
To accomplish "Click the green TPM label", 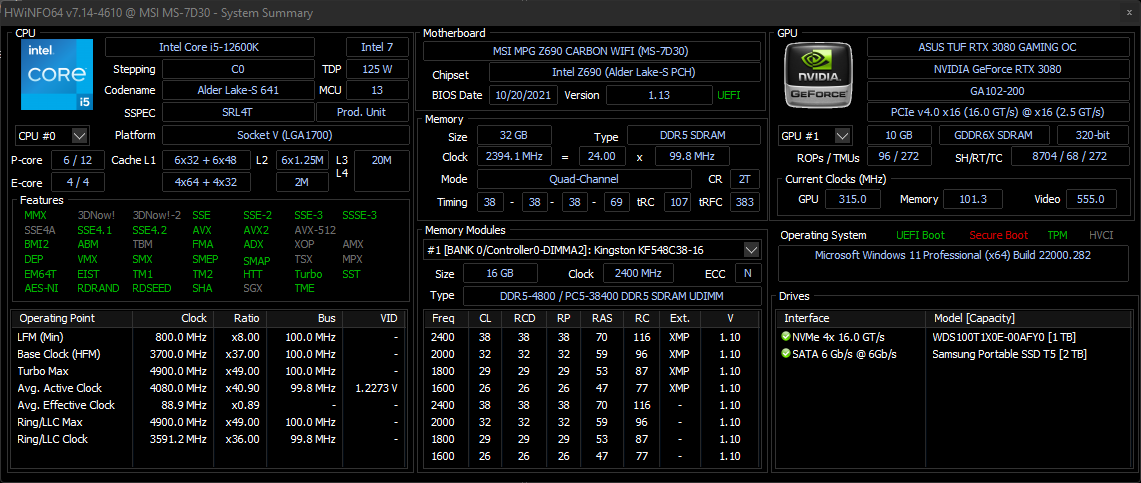I will (1057, 235).
